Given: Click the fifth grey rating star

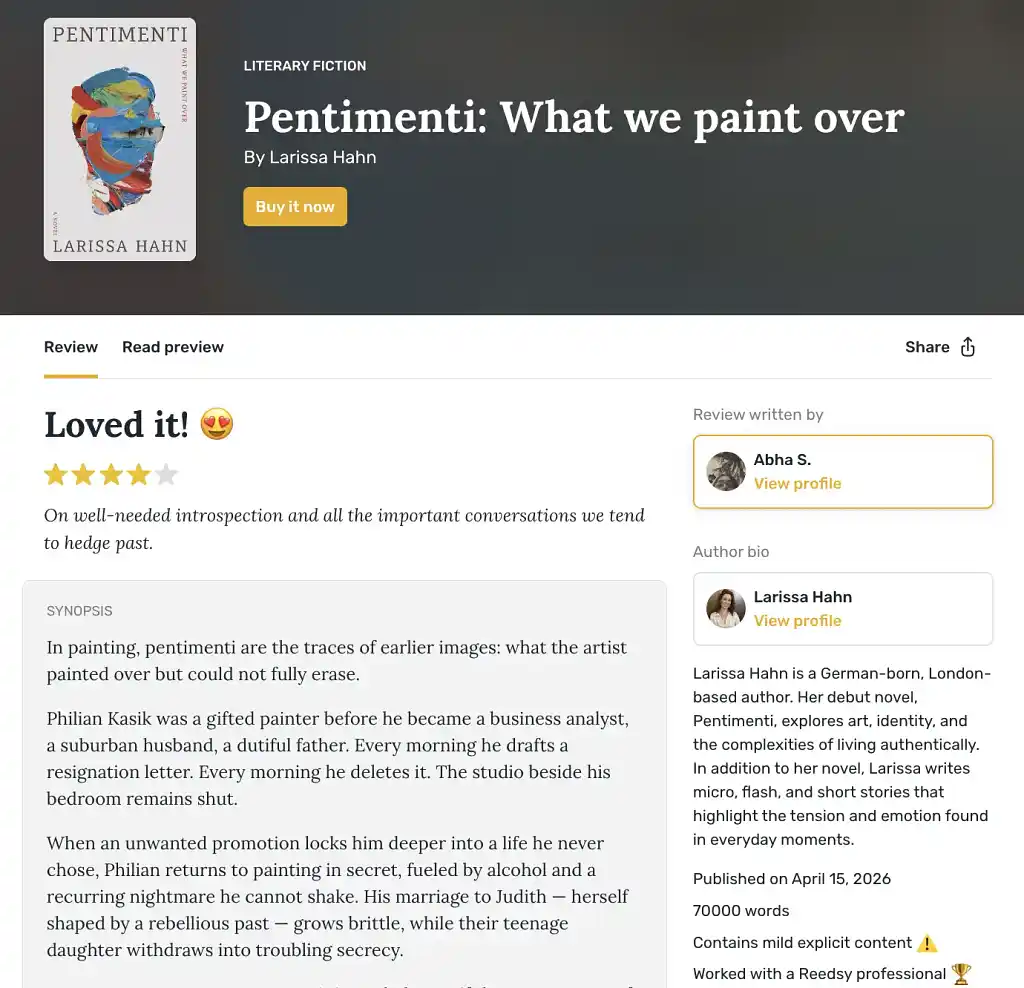Looking at the screenshot, I should tap(166, 475).
